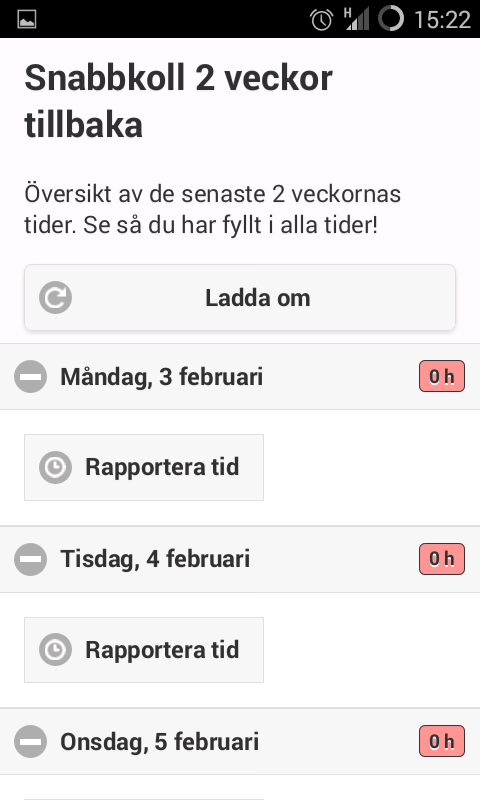
Task: Click minus icon beside Tisdag, 4 februari
Action: [x=31, y=559]
